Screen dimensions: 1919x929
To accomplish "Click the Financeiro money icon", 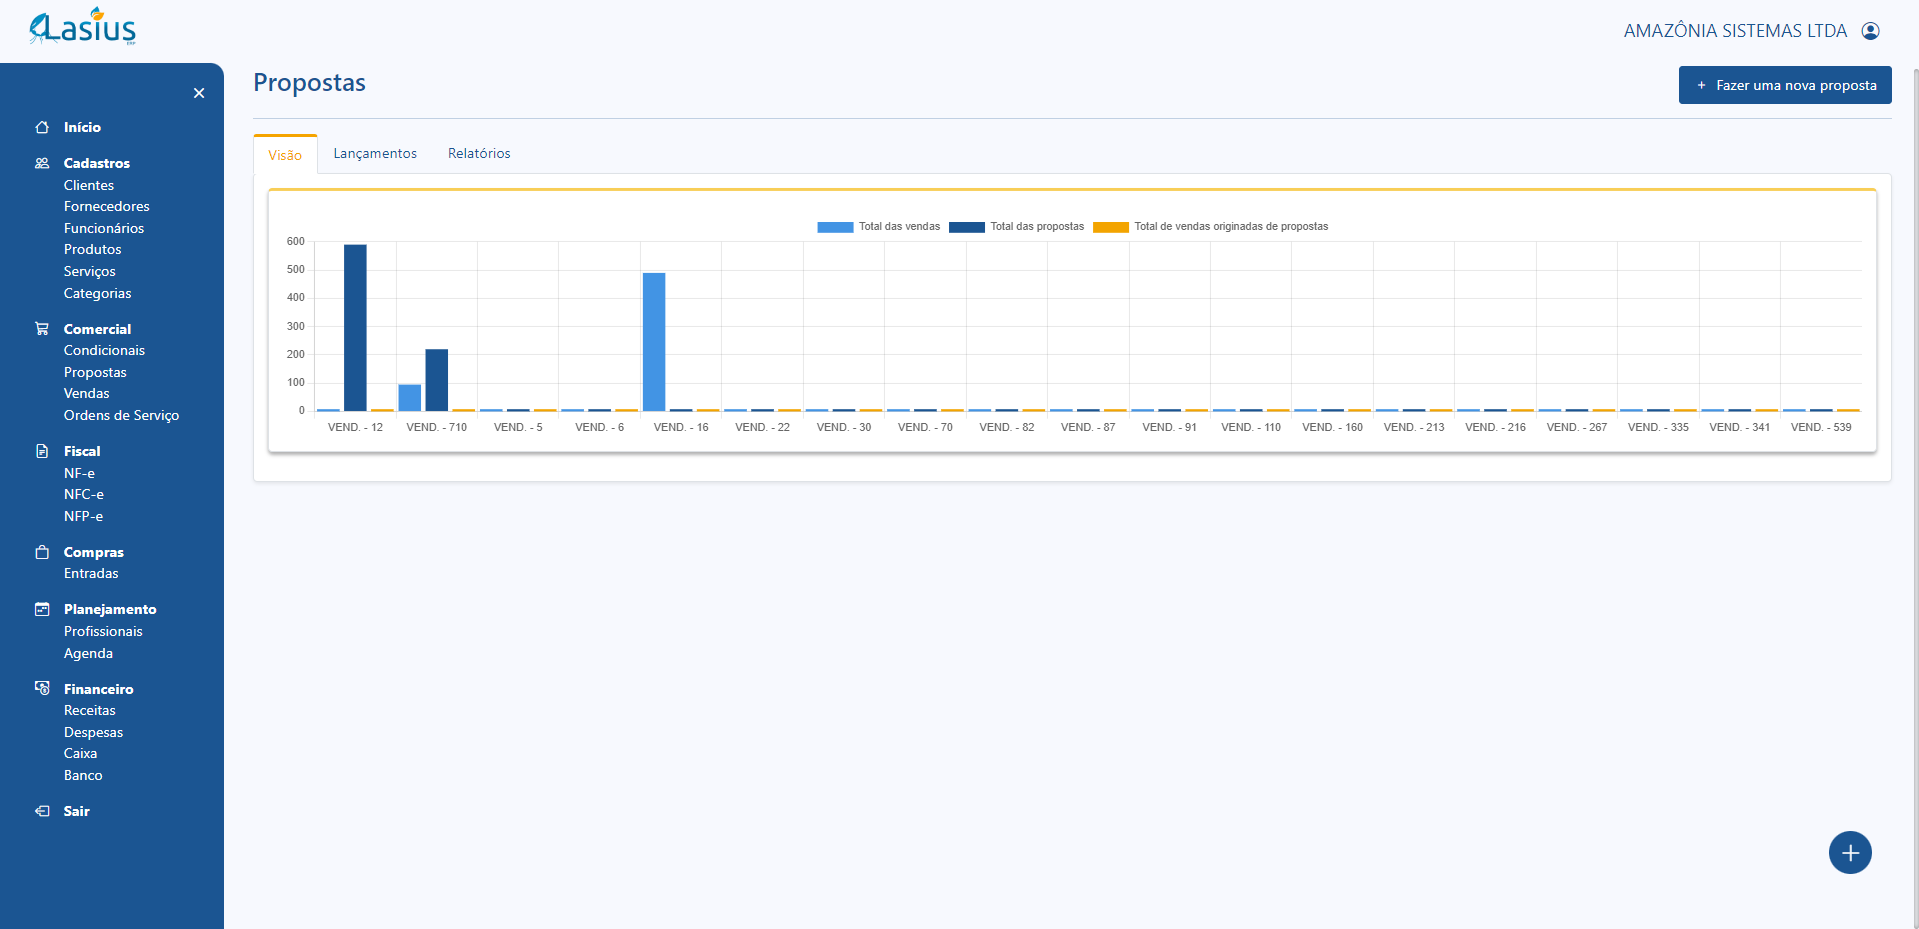I will point(42,688).
